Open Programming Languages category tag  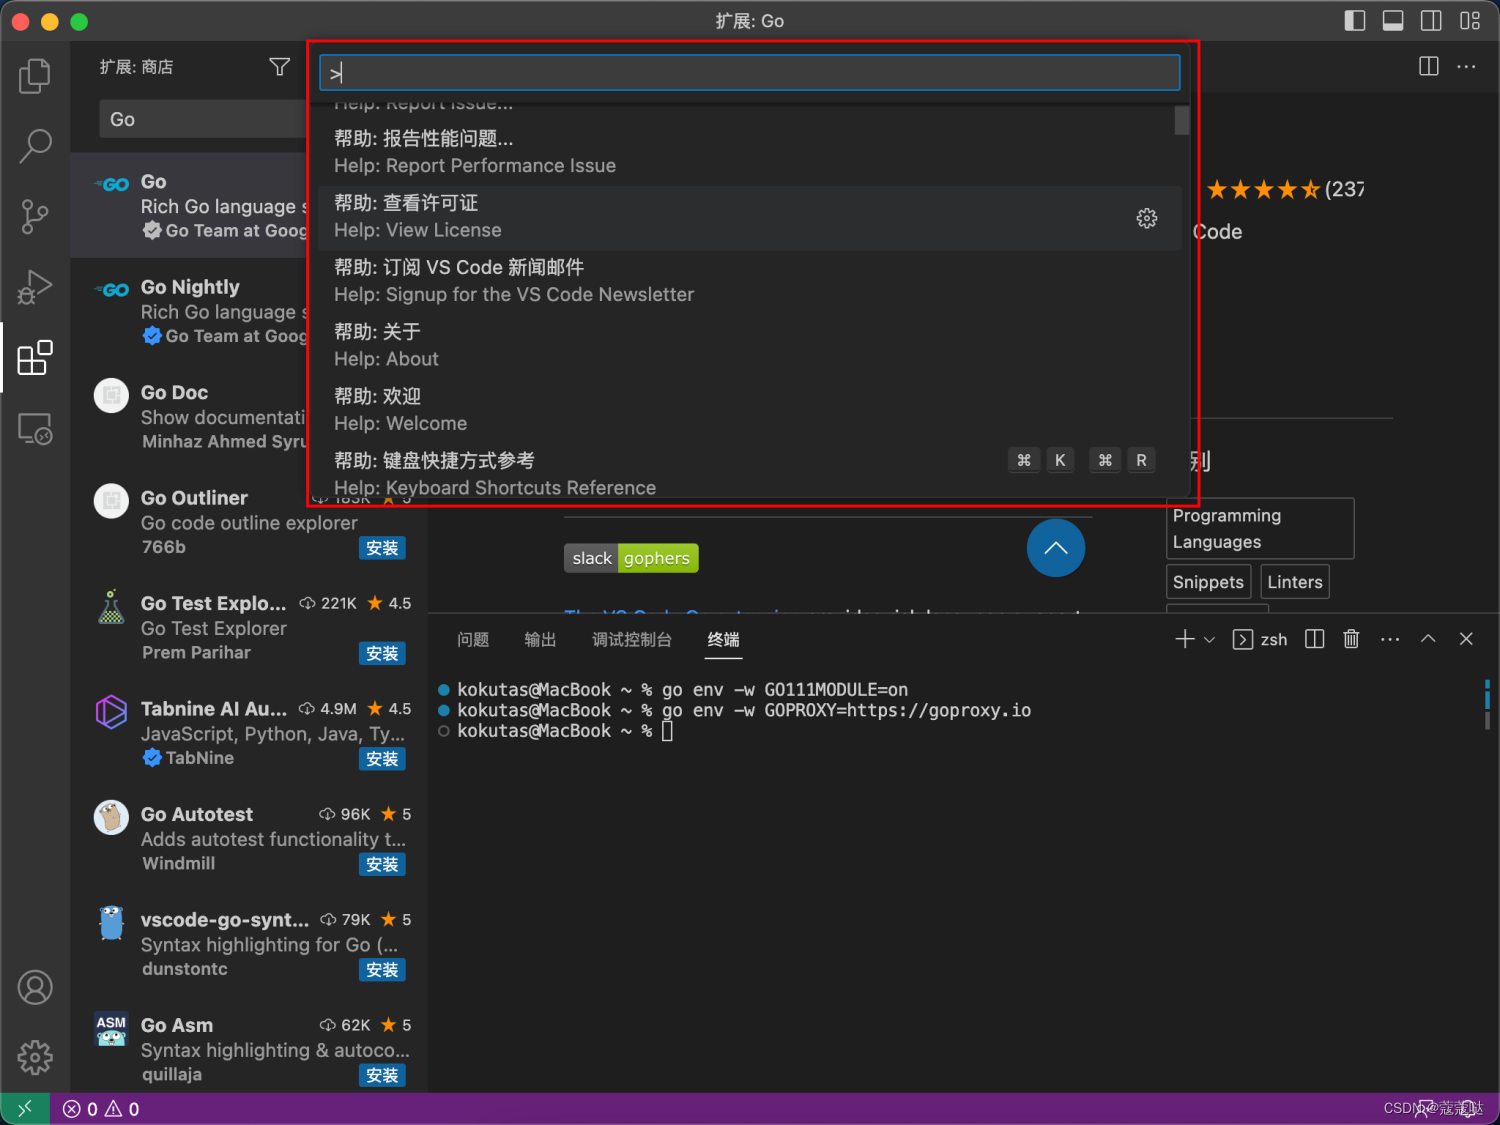tap(1260, 528)
